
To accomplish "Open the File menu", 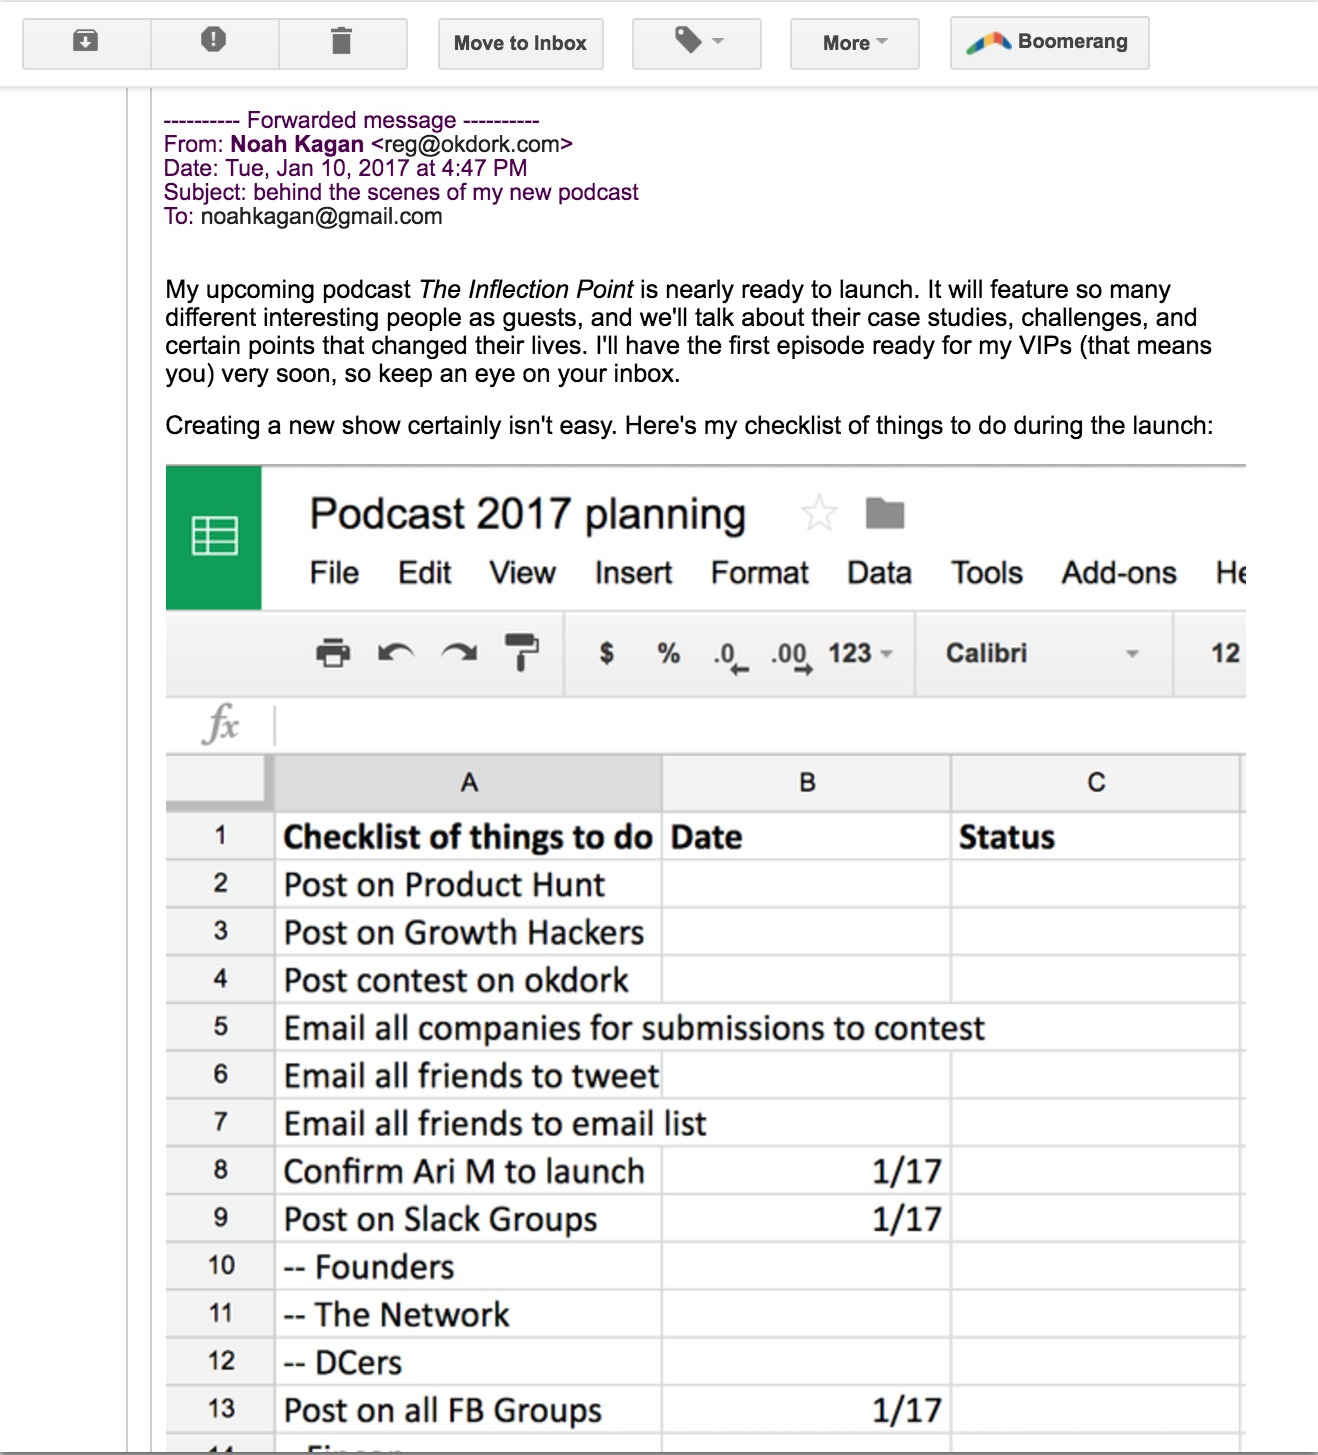I will [334, 573].
